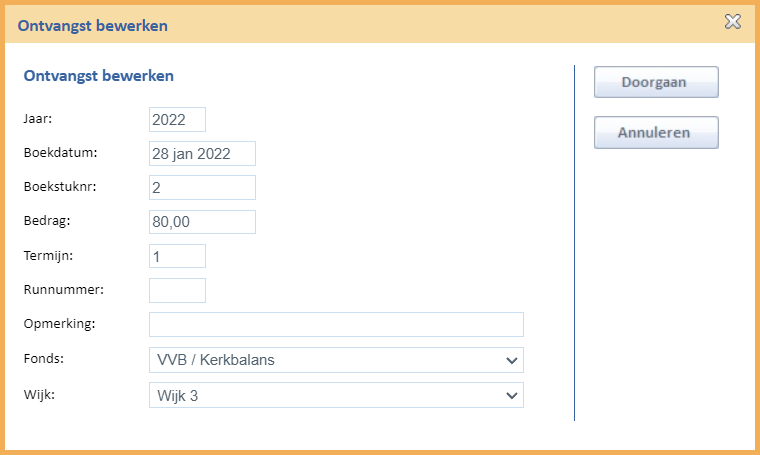Viewport: 760px width, 455px height.
Task: Click the Termijn input box
Action: click(177, 256)
